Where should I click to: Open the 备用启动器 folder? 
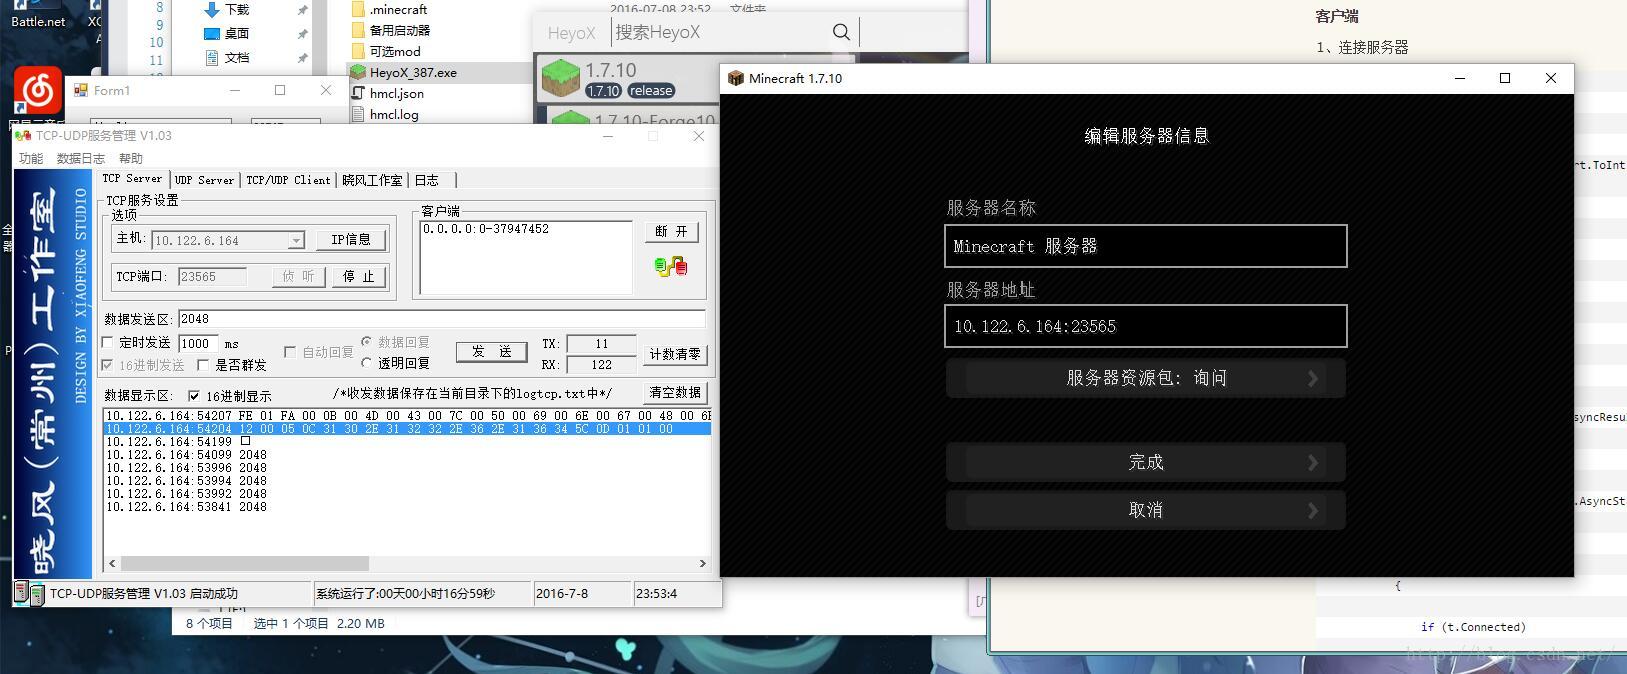pos(391,30)
